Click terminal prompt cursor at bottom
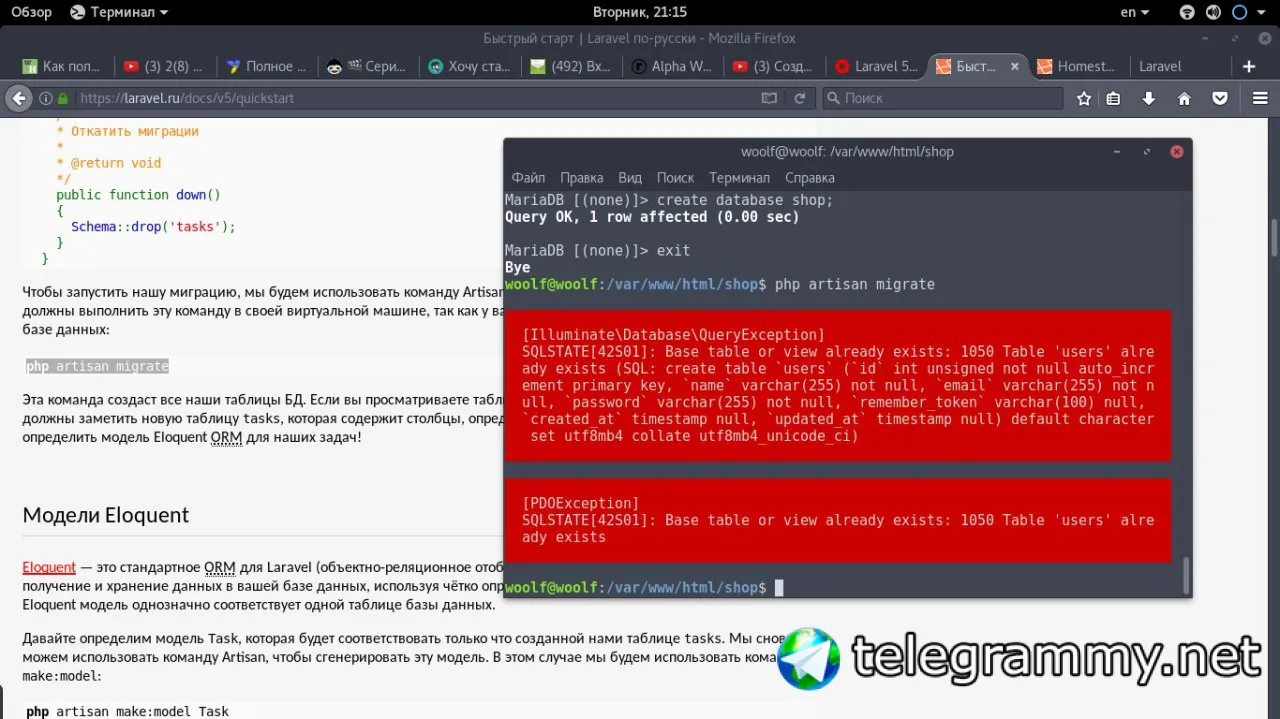The height and width of the screenshot is (719, 1280). pyautogui.click(x=779, y=588)
